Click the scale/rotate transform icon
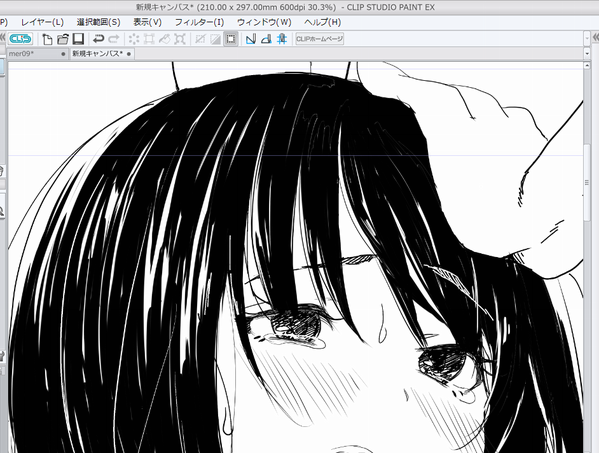Image resolution: width=599 pixels, height=453 pixels. pyautogui.click(x=149, y=39)
